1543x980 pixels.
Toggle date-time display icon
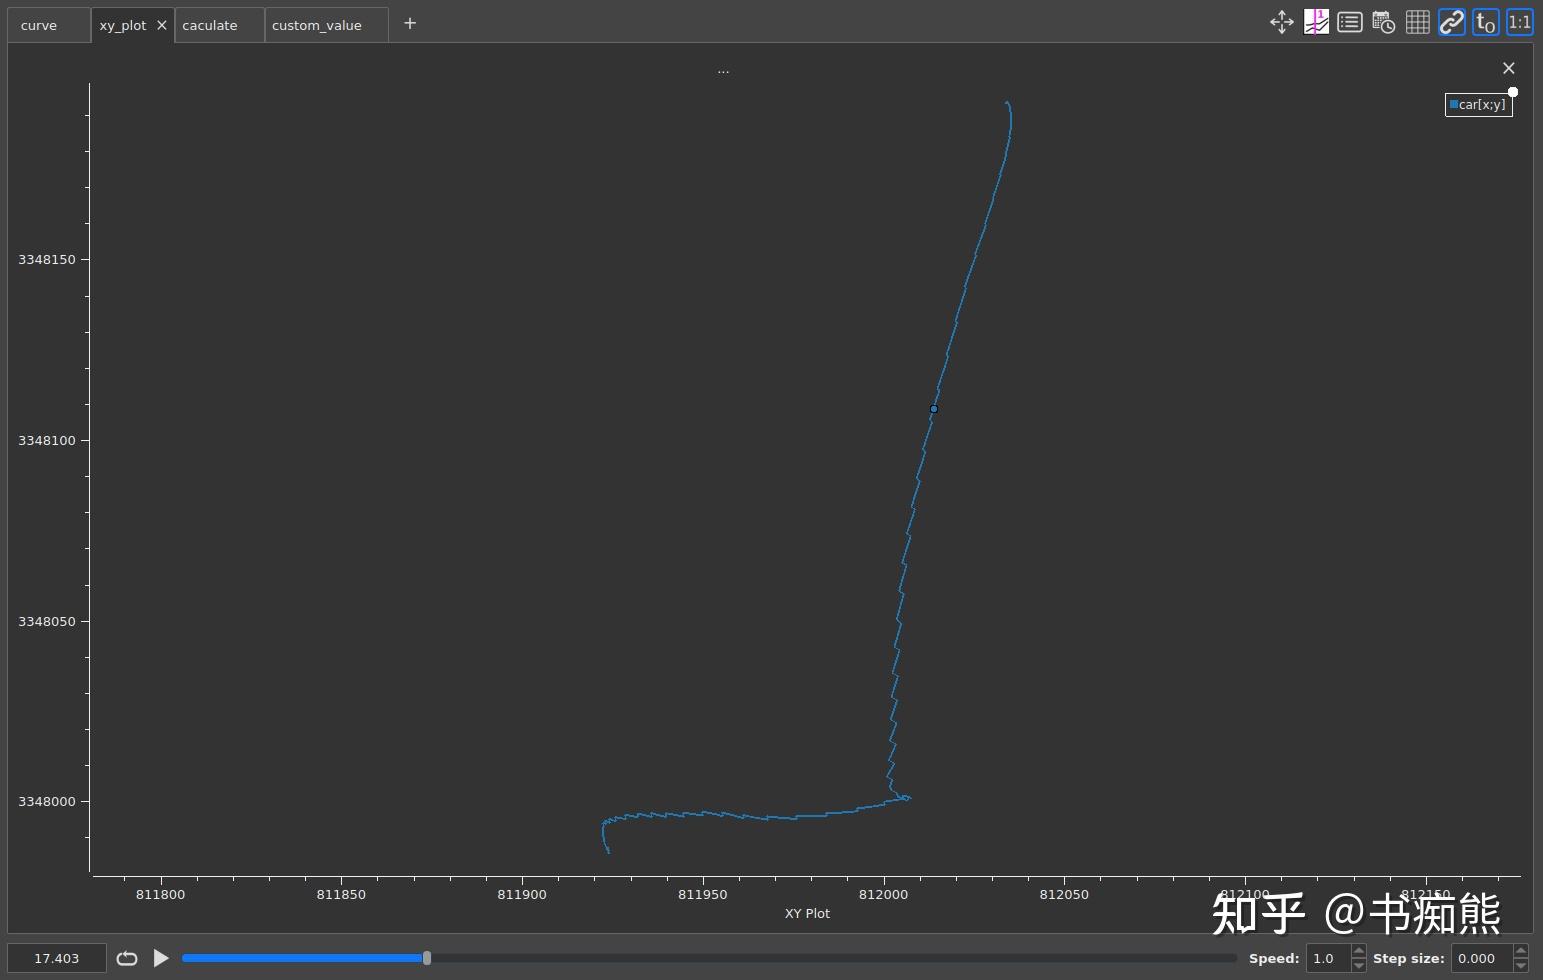(1383, 22)
